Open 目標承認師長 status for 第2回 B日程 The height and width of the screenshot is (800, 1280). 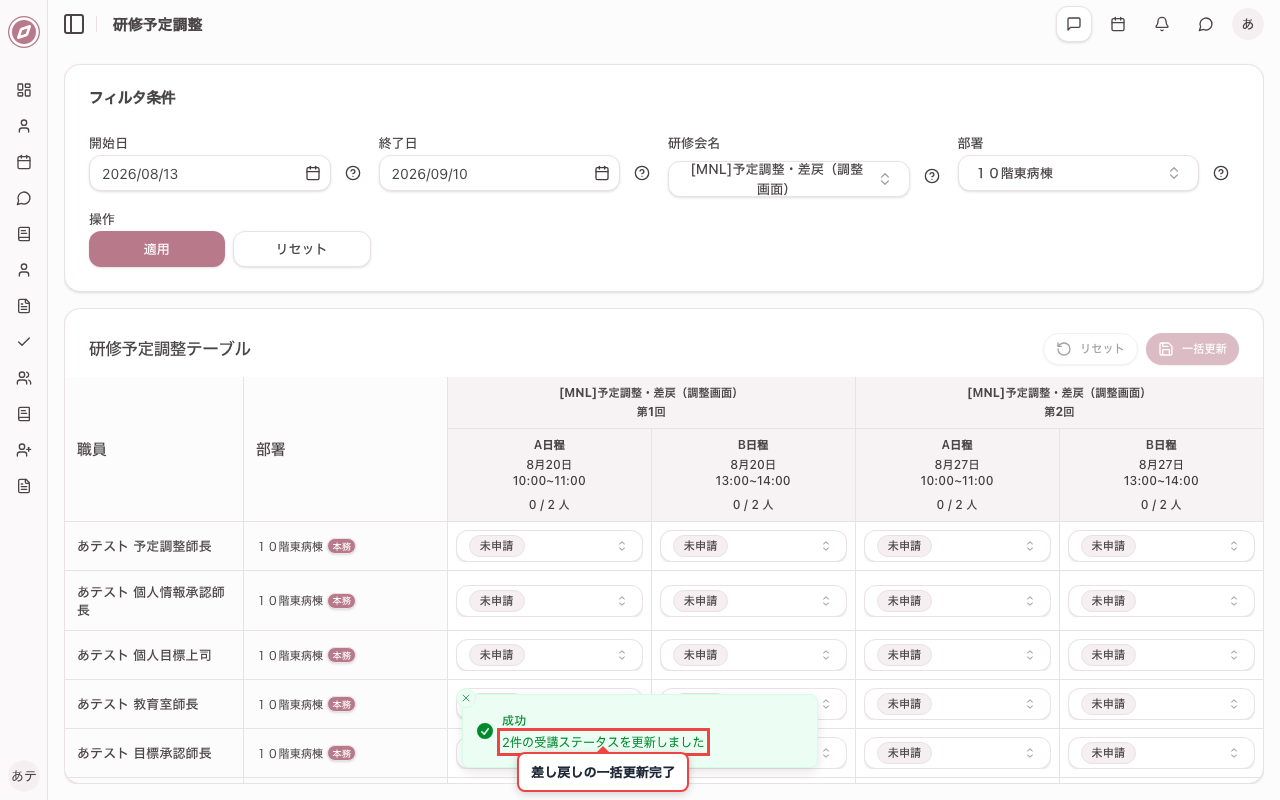point(1161,753)
